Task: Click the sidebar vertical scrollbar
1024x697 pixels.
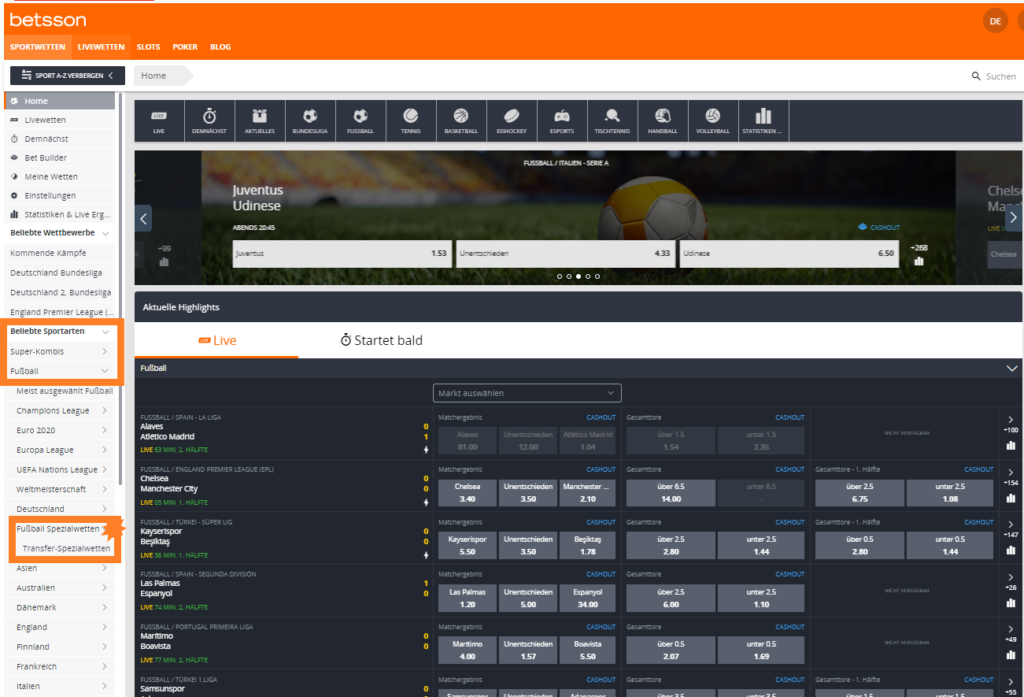Action: pyautogui.click(x=120, y=287)
